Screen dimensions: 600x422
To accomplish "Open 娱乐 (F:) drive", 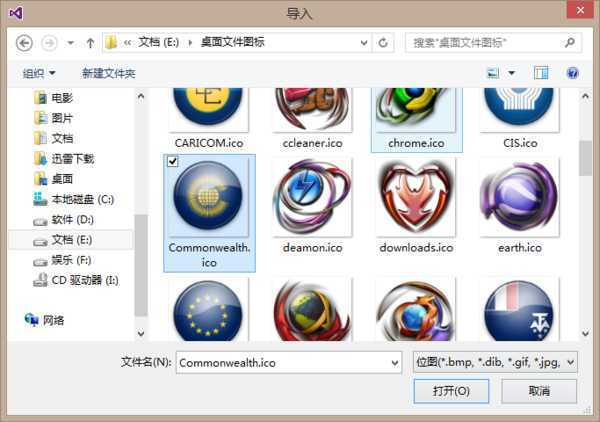I will [62, 260].
